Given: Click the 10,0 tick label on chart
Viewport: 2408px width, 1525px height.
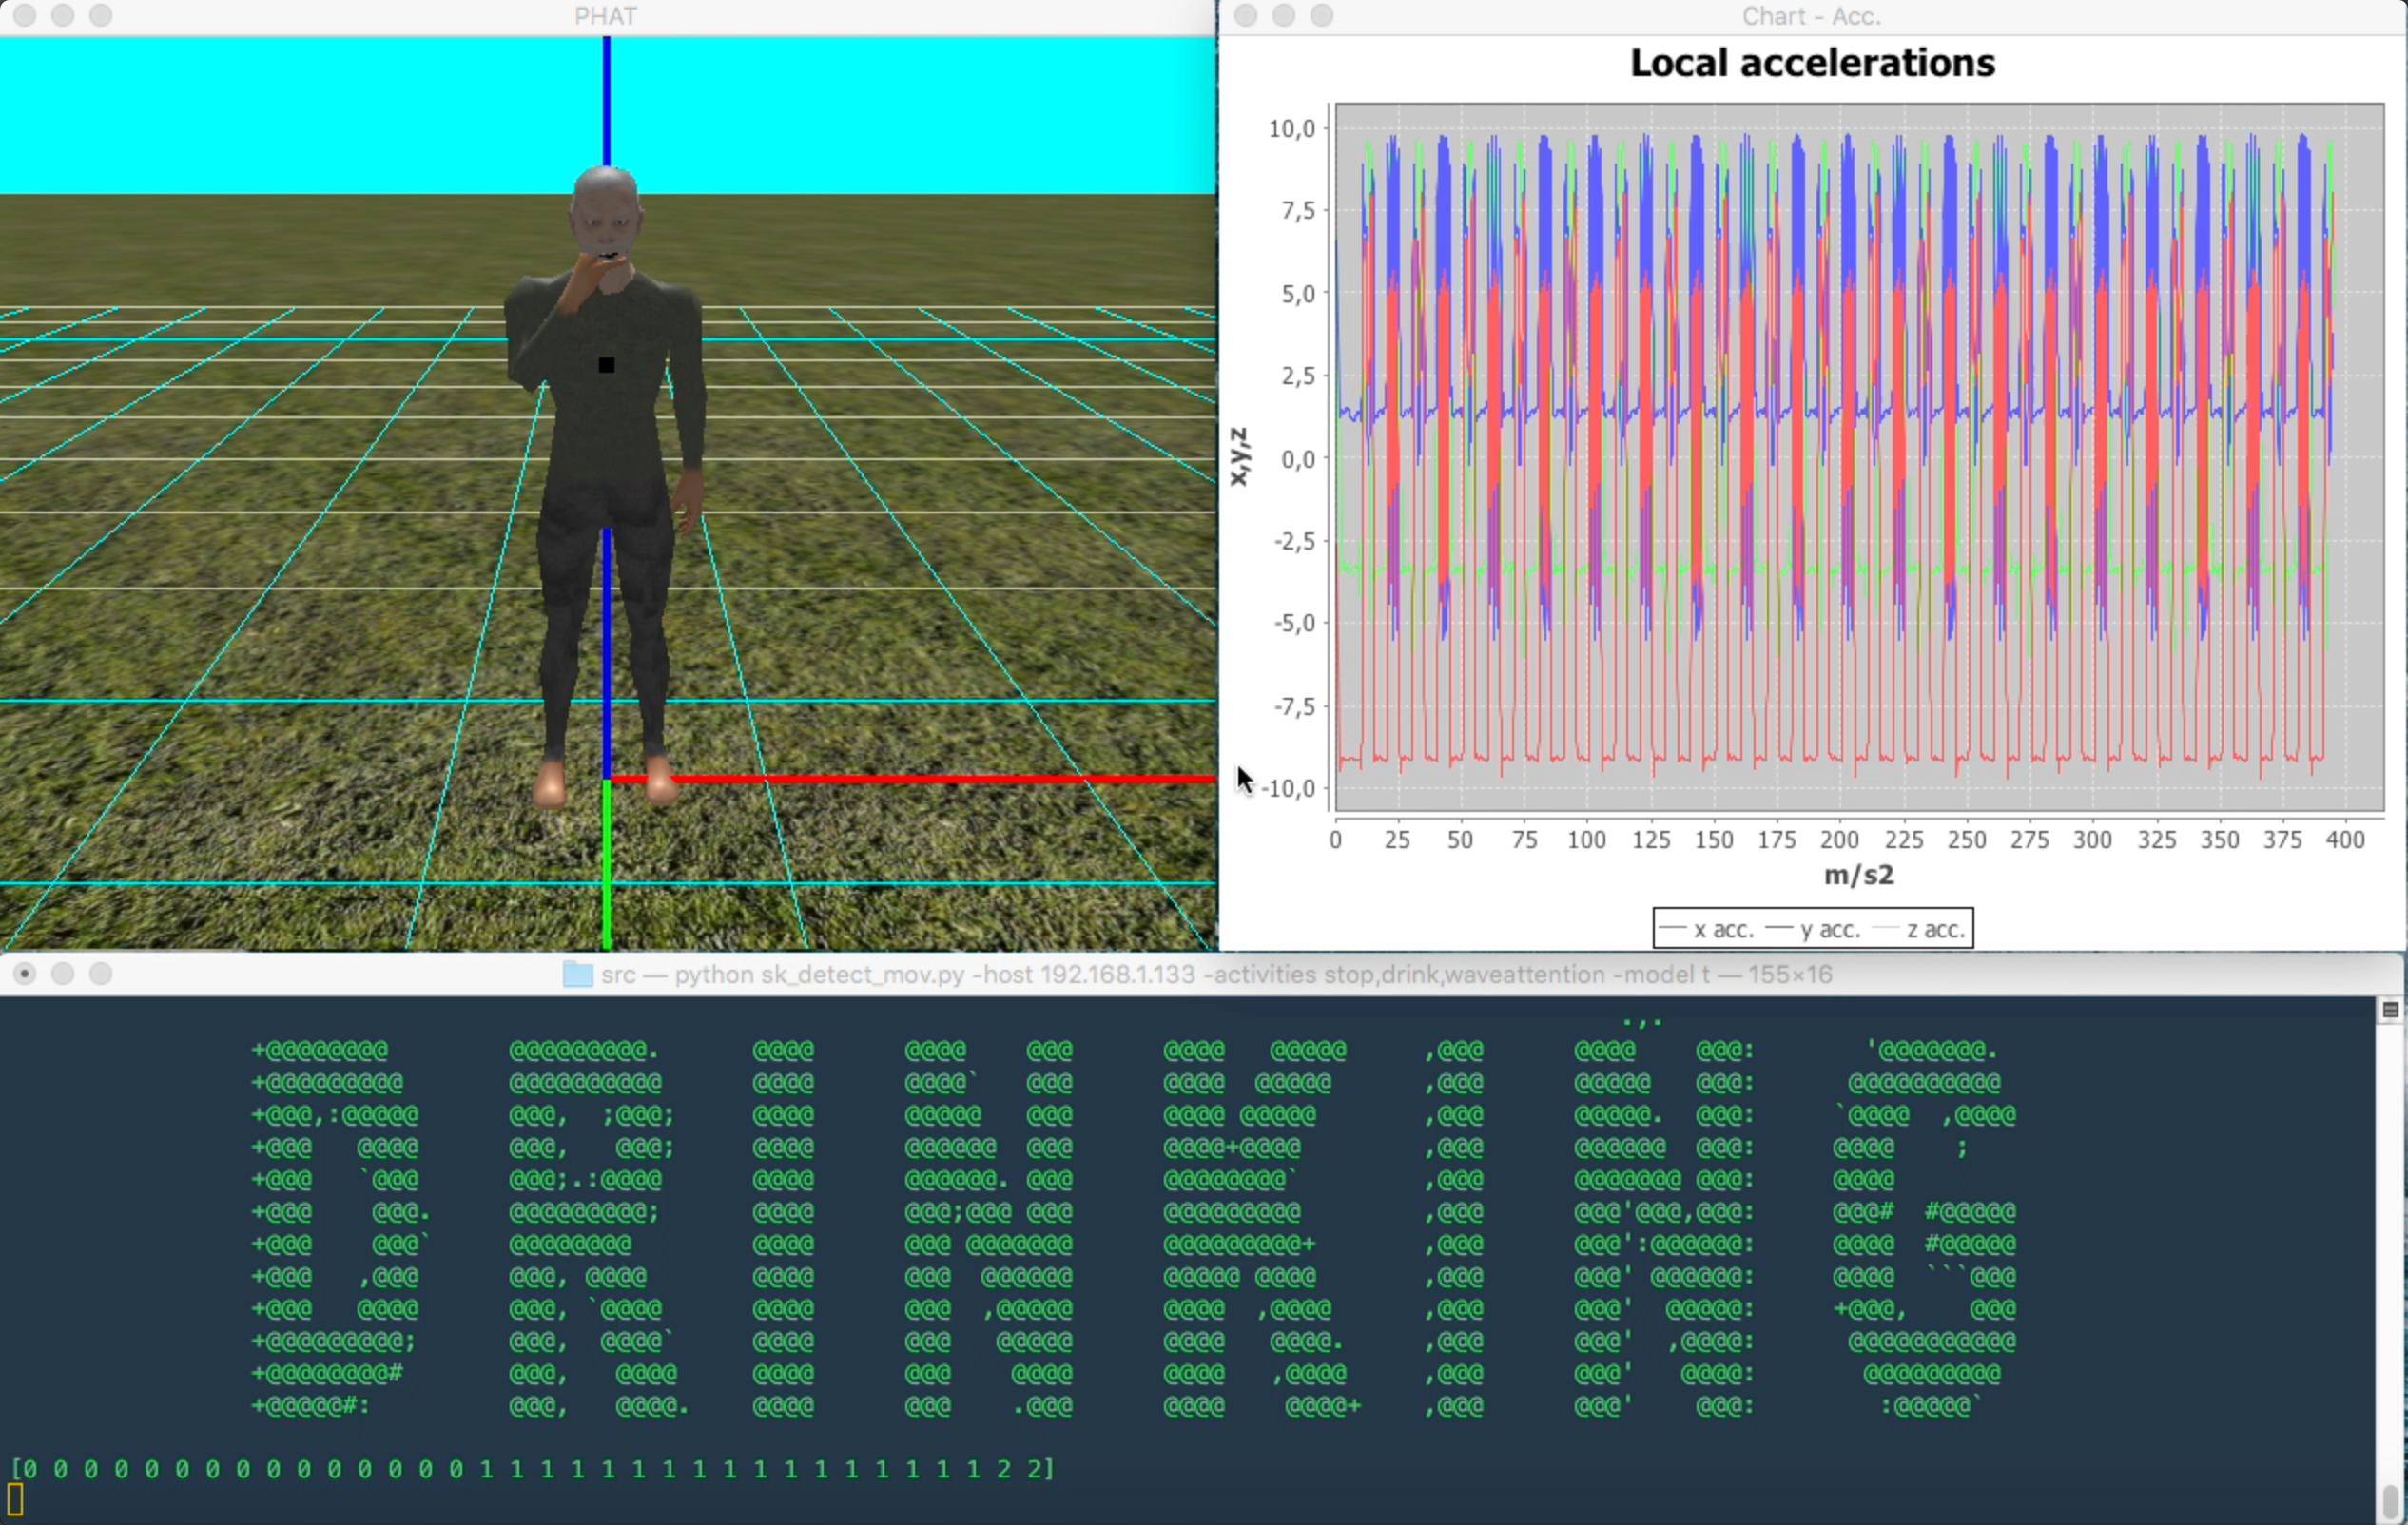Looking at the screenshot, I should click(1291, 128).
